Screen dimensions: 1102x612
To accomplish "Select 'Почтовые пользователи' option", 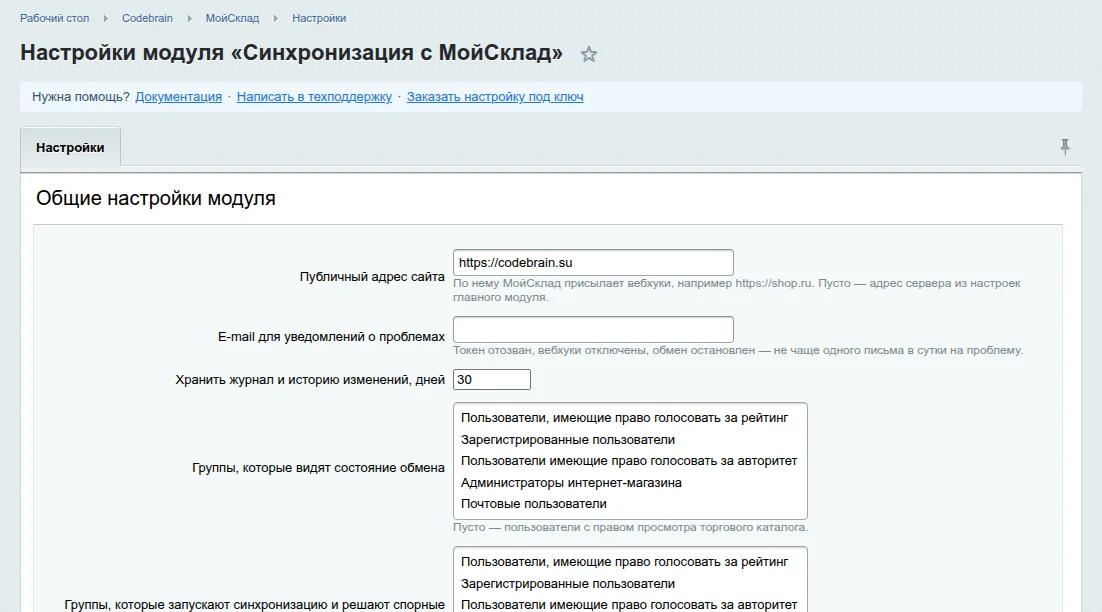I will 533,504.
